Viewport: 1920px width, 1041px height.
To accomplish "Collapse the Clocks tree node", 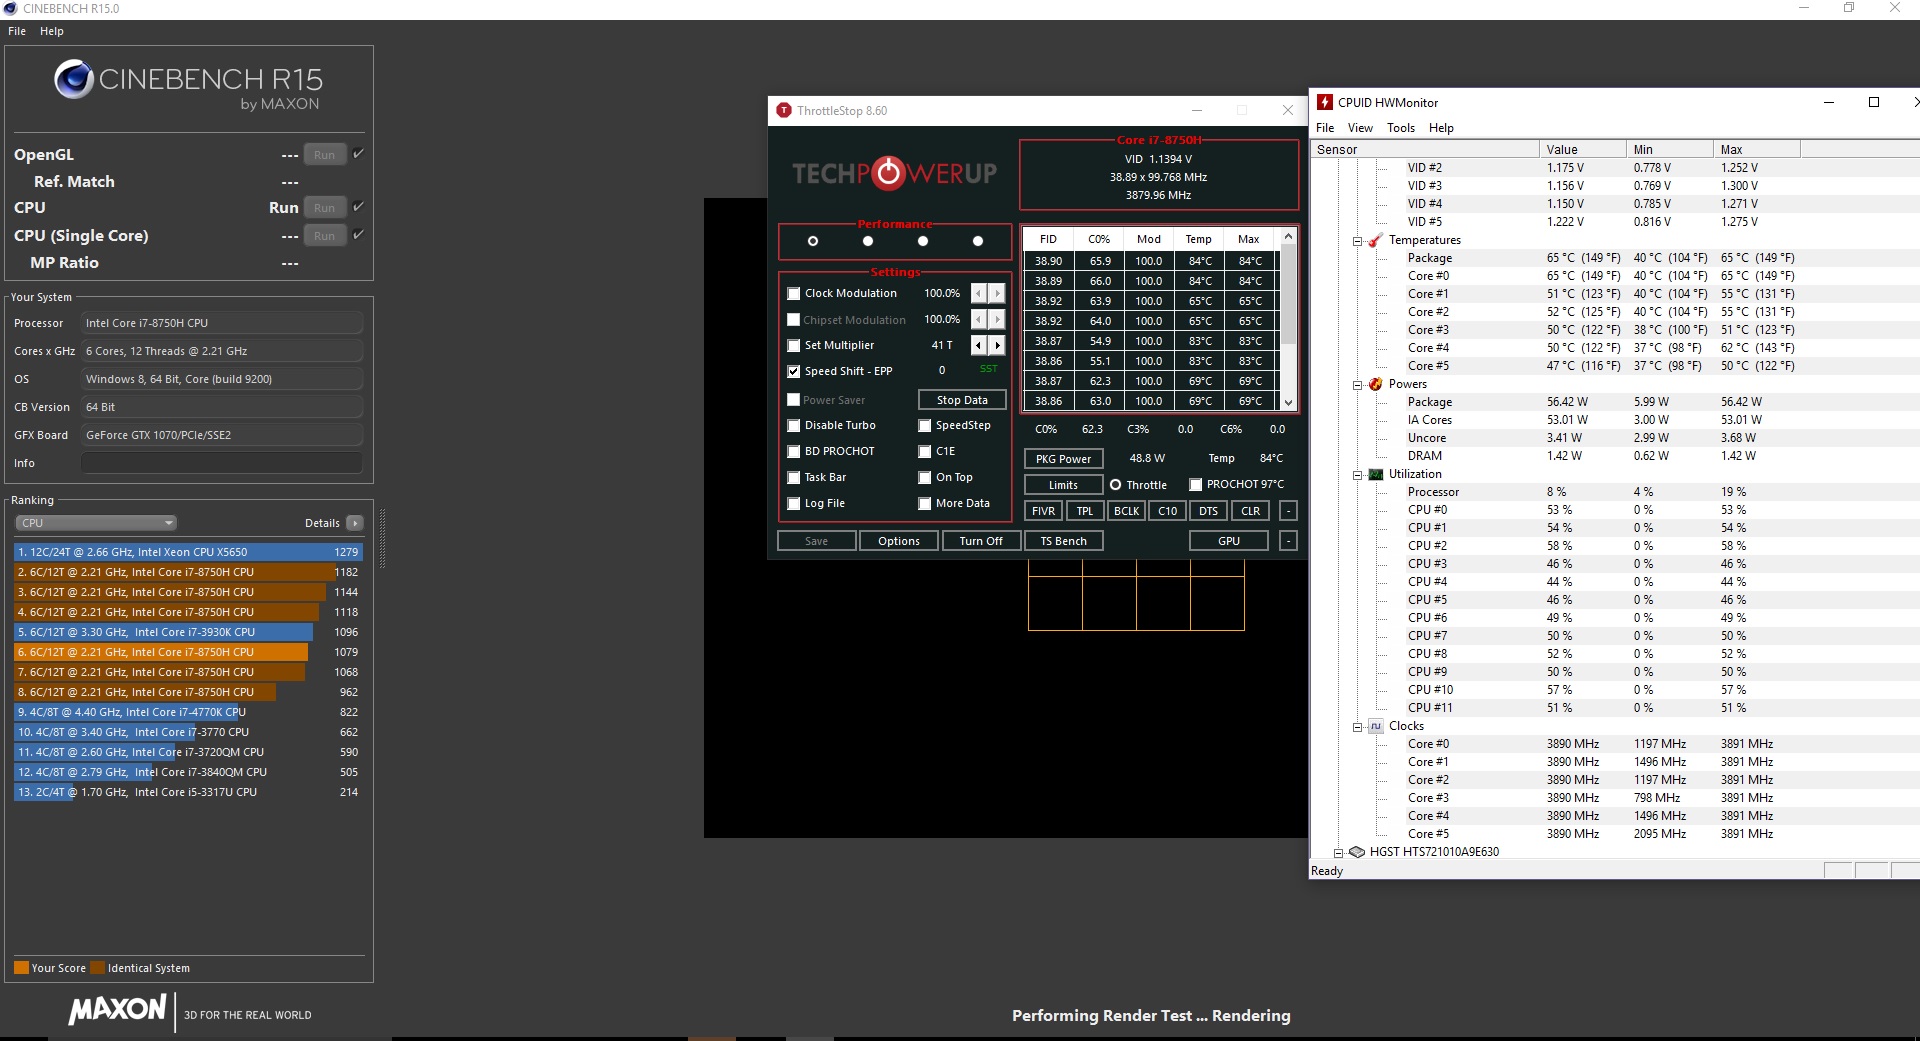I will [1357, 727].
